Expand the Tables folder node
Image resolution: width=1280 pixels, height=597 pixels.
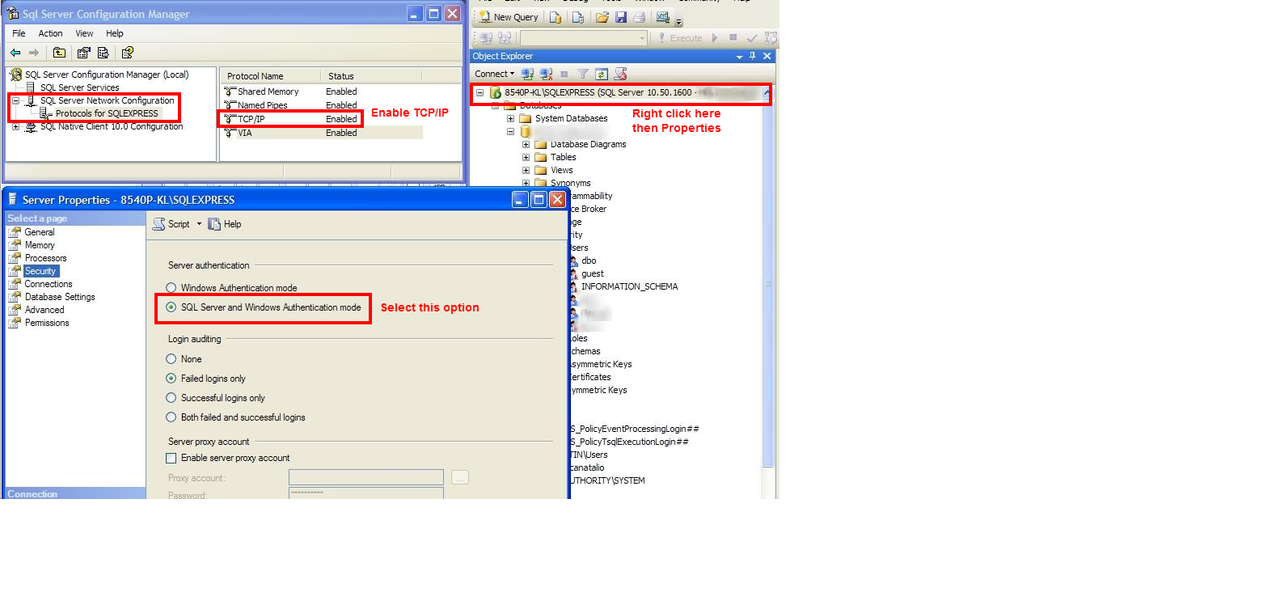point(526,157)
